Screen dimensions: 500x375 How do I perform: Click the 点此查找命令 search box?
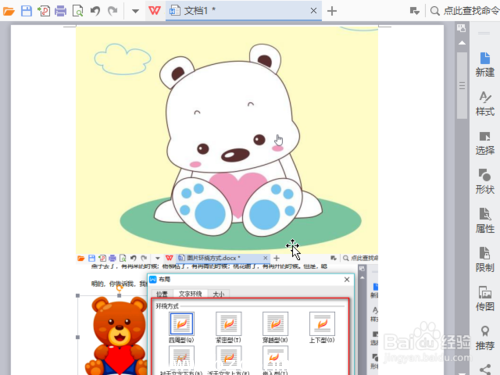click(x=471, y=11)
